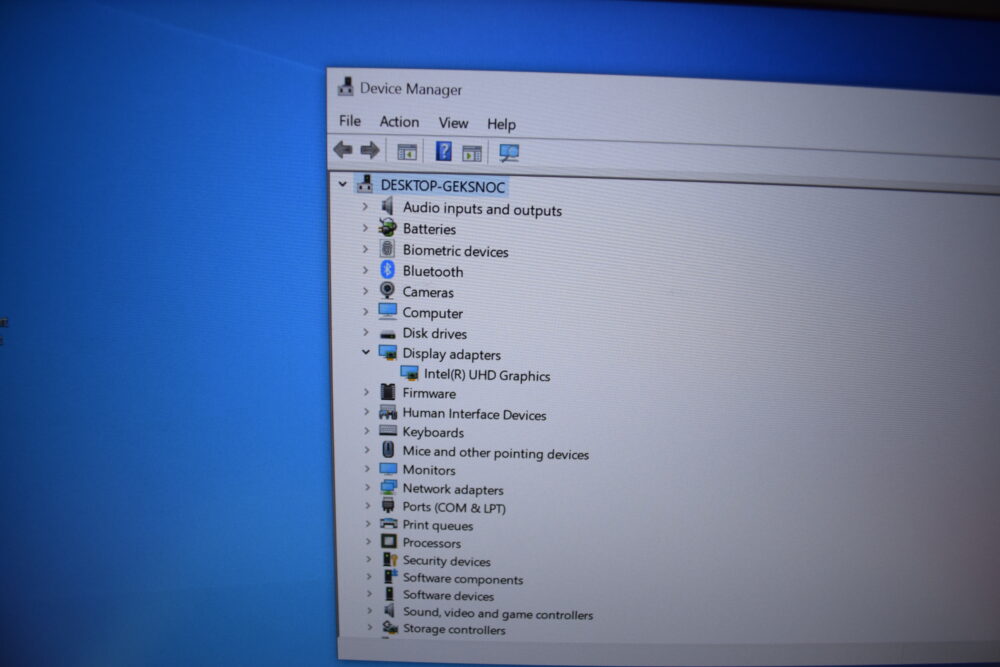
Task: Expand the Batteries chevron
Action: 365,228
